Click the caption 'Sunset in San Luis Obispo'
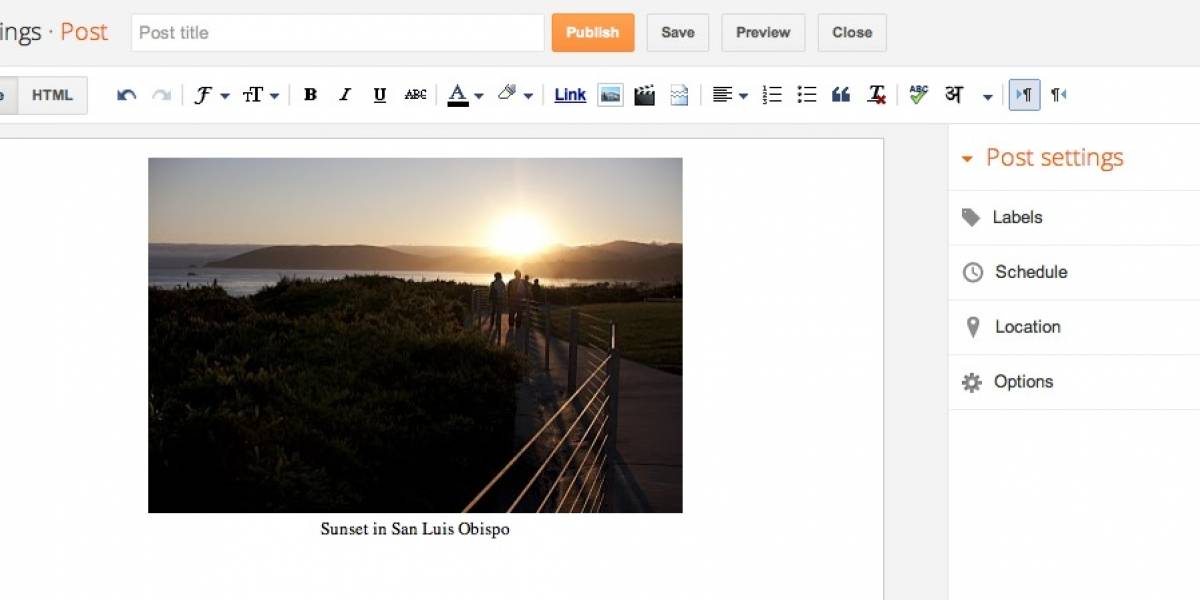Viewport: 1200px width, 600px height. [x=415, y=529]
